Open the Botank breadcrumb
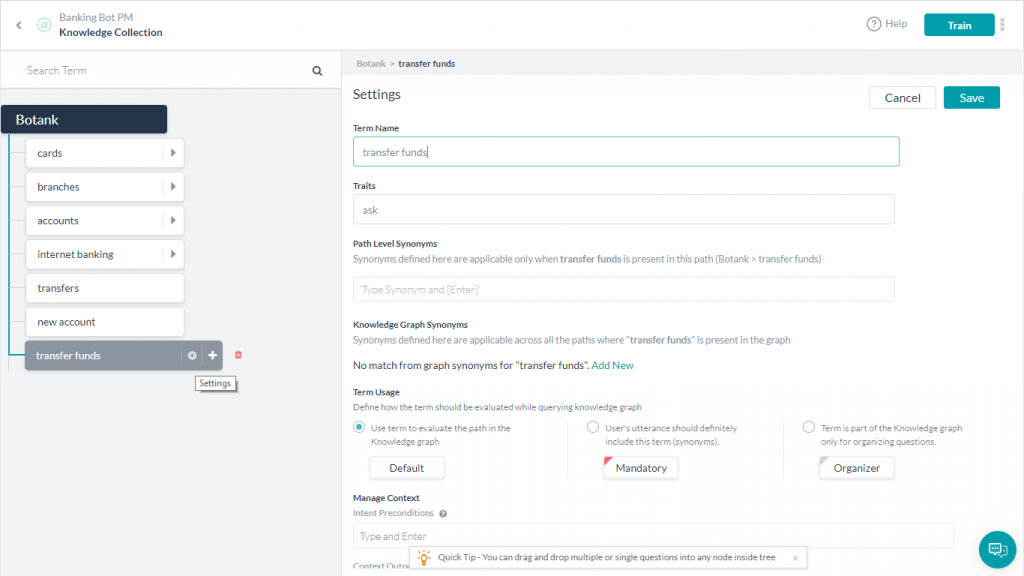 click(372, 61)
